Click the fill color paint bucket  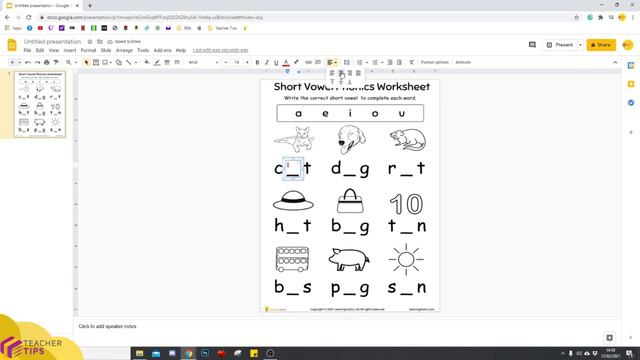click(x=147, y=62)
